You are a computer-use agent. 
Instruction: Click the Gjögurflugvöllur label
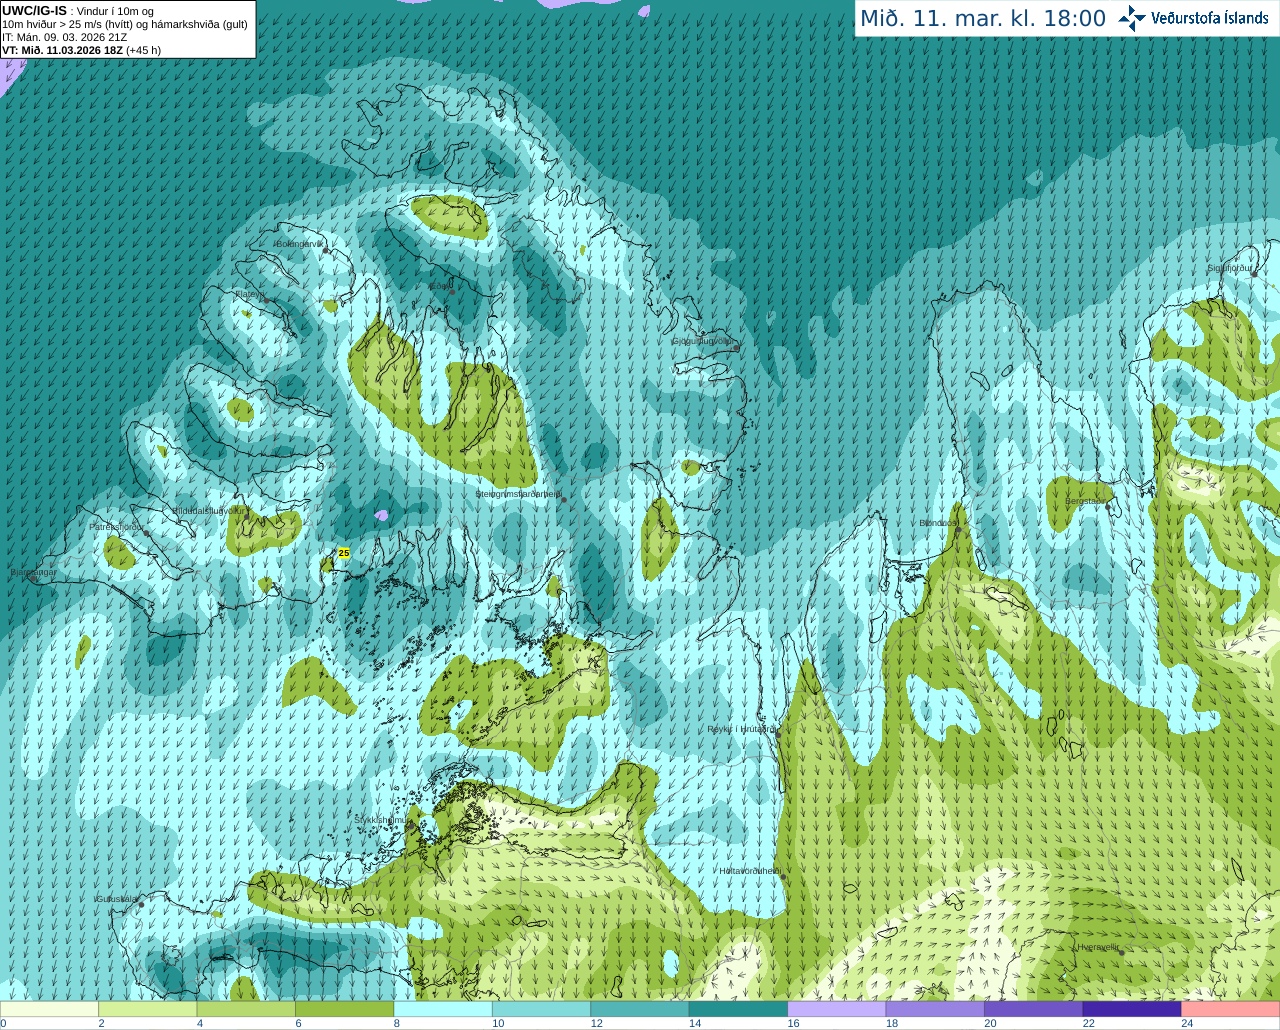[705, 341]
